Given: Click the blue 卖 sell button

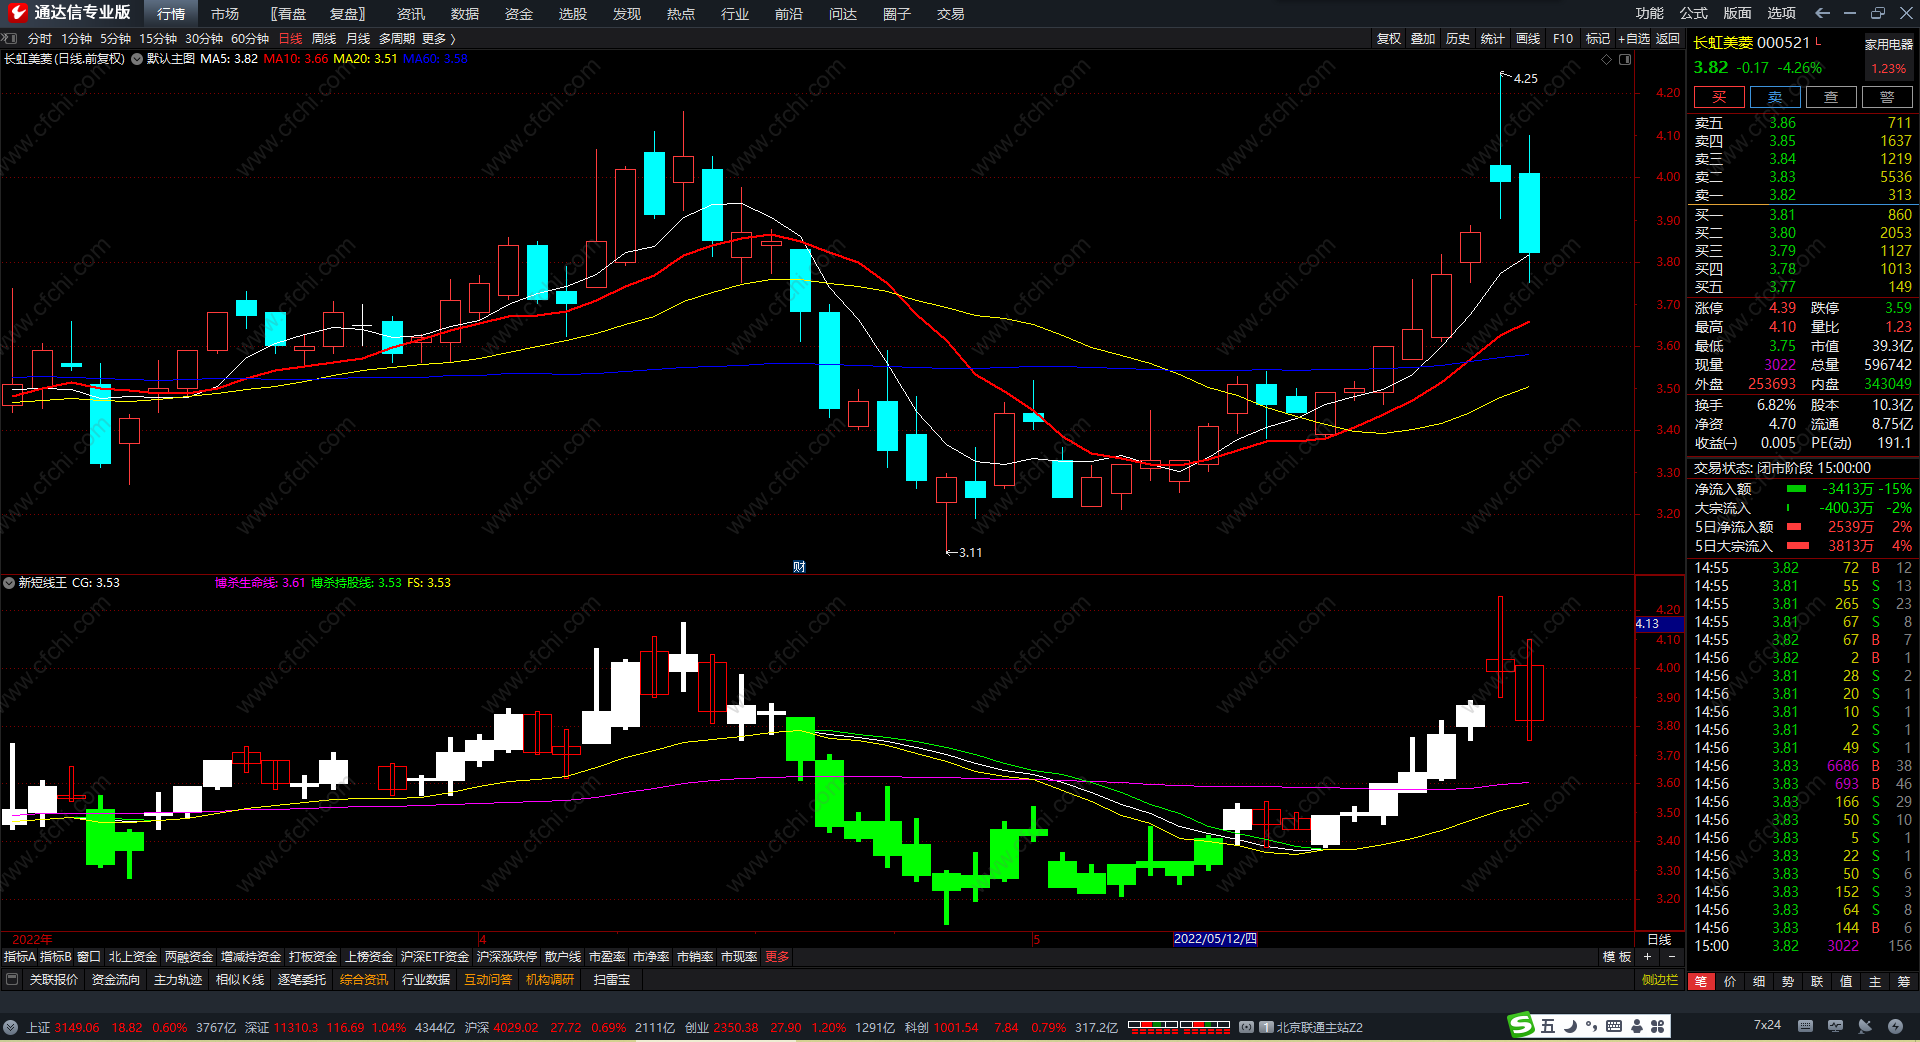Looking at the screenshot, I should click(1775, 97).
